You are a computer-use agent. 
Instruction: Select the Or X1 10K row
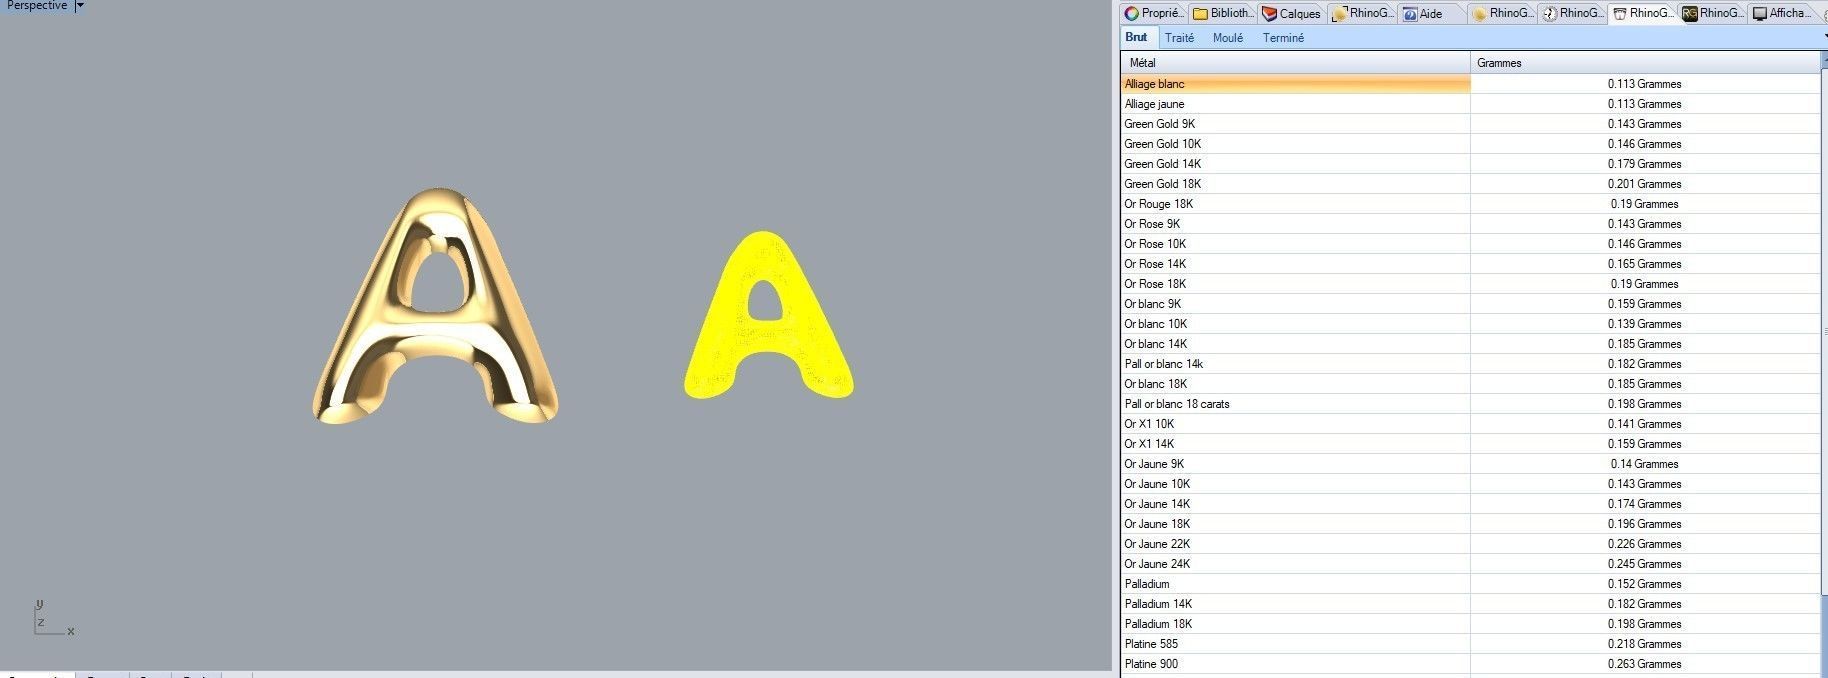coord(1470,424)
